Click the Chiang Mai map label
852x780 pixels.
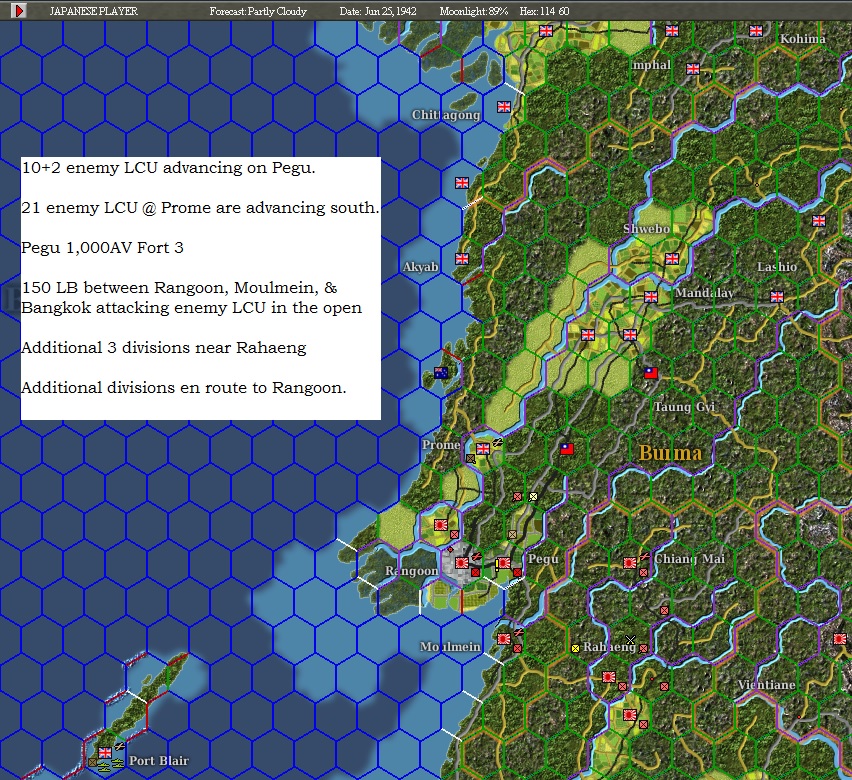pos(689,559)
